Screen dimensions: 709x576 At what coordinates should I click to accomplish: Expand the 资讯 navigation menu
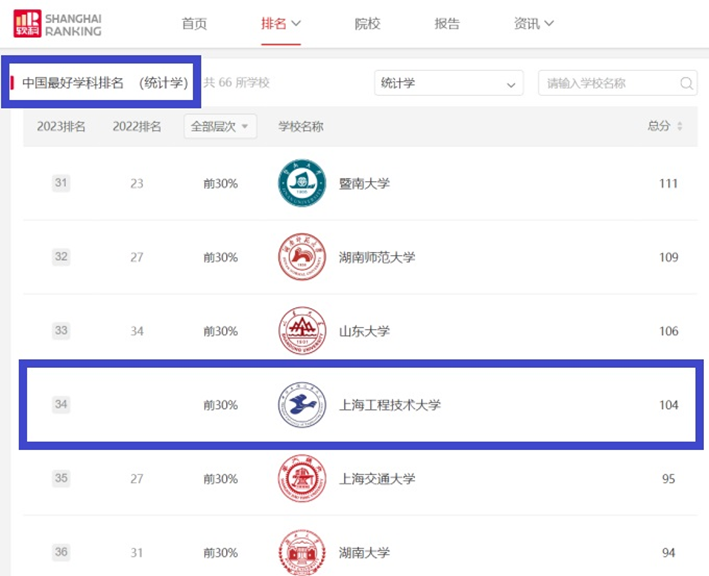coord(533,24)
